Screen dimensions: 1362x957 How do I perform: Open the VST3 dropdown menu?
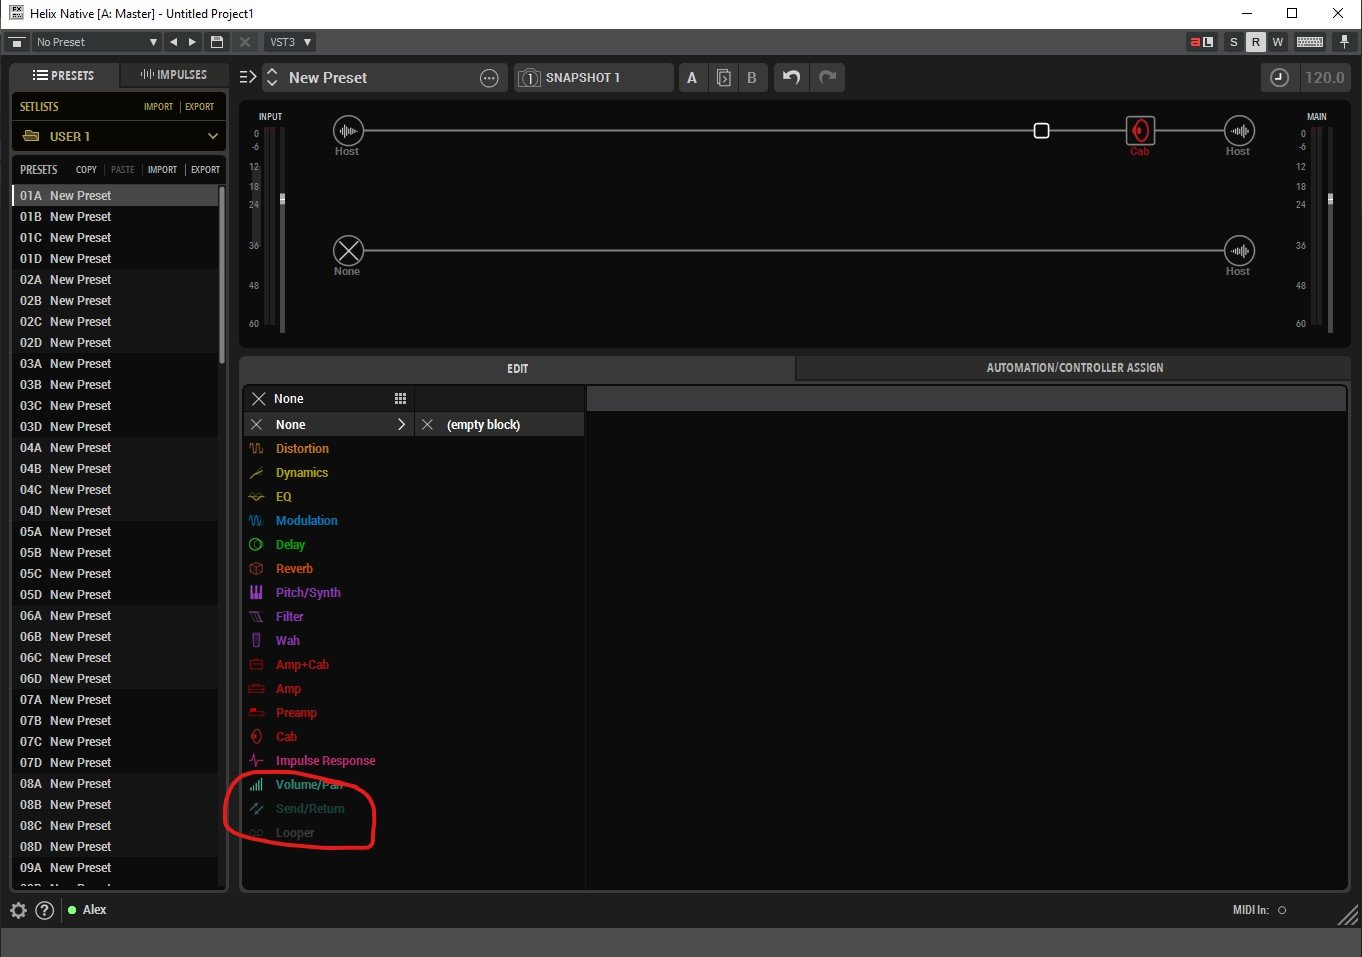[x=290, y=42]
